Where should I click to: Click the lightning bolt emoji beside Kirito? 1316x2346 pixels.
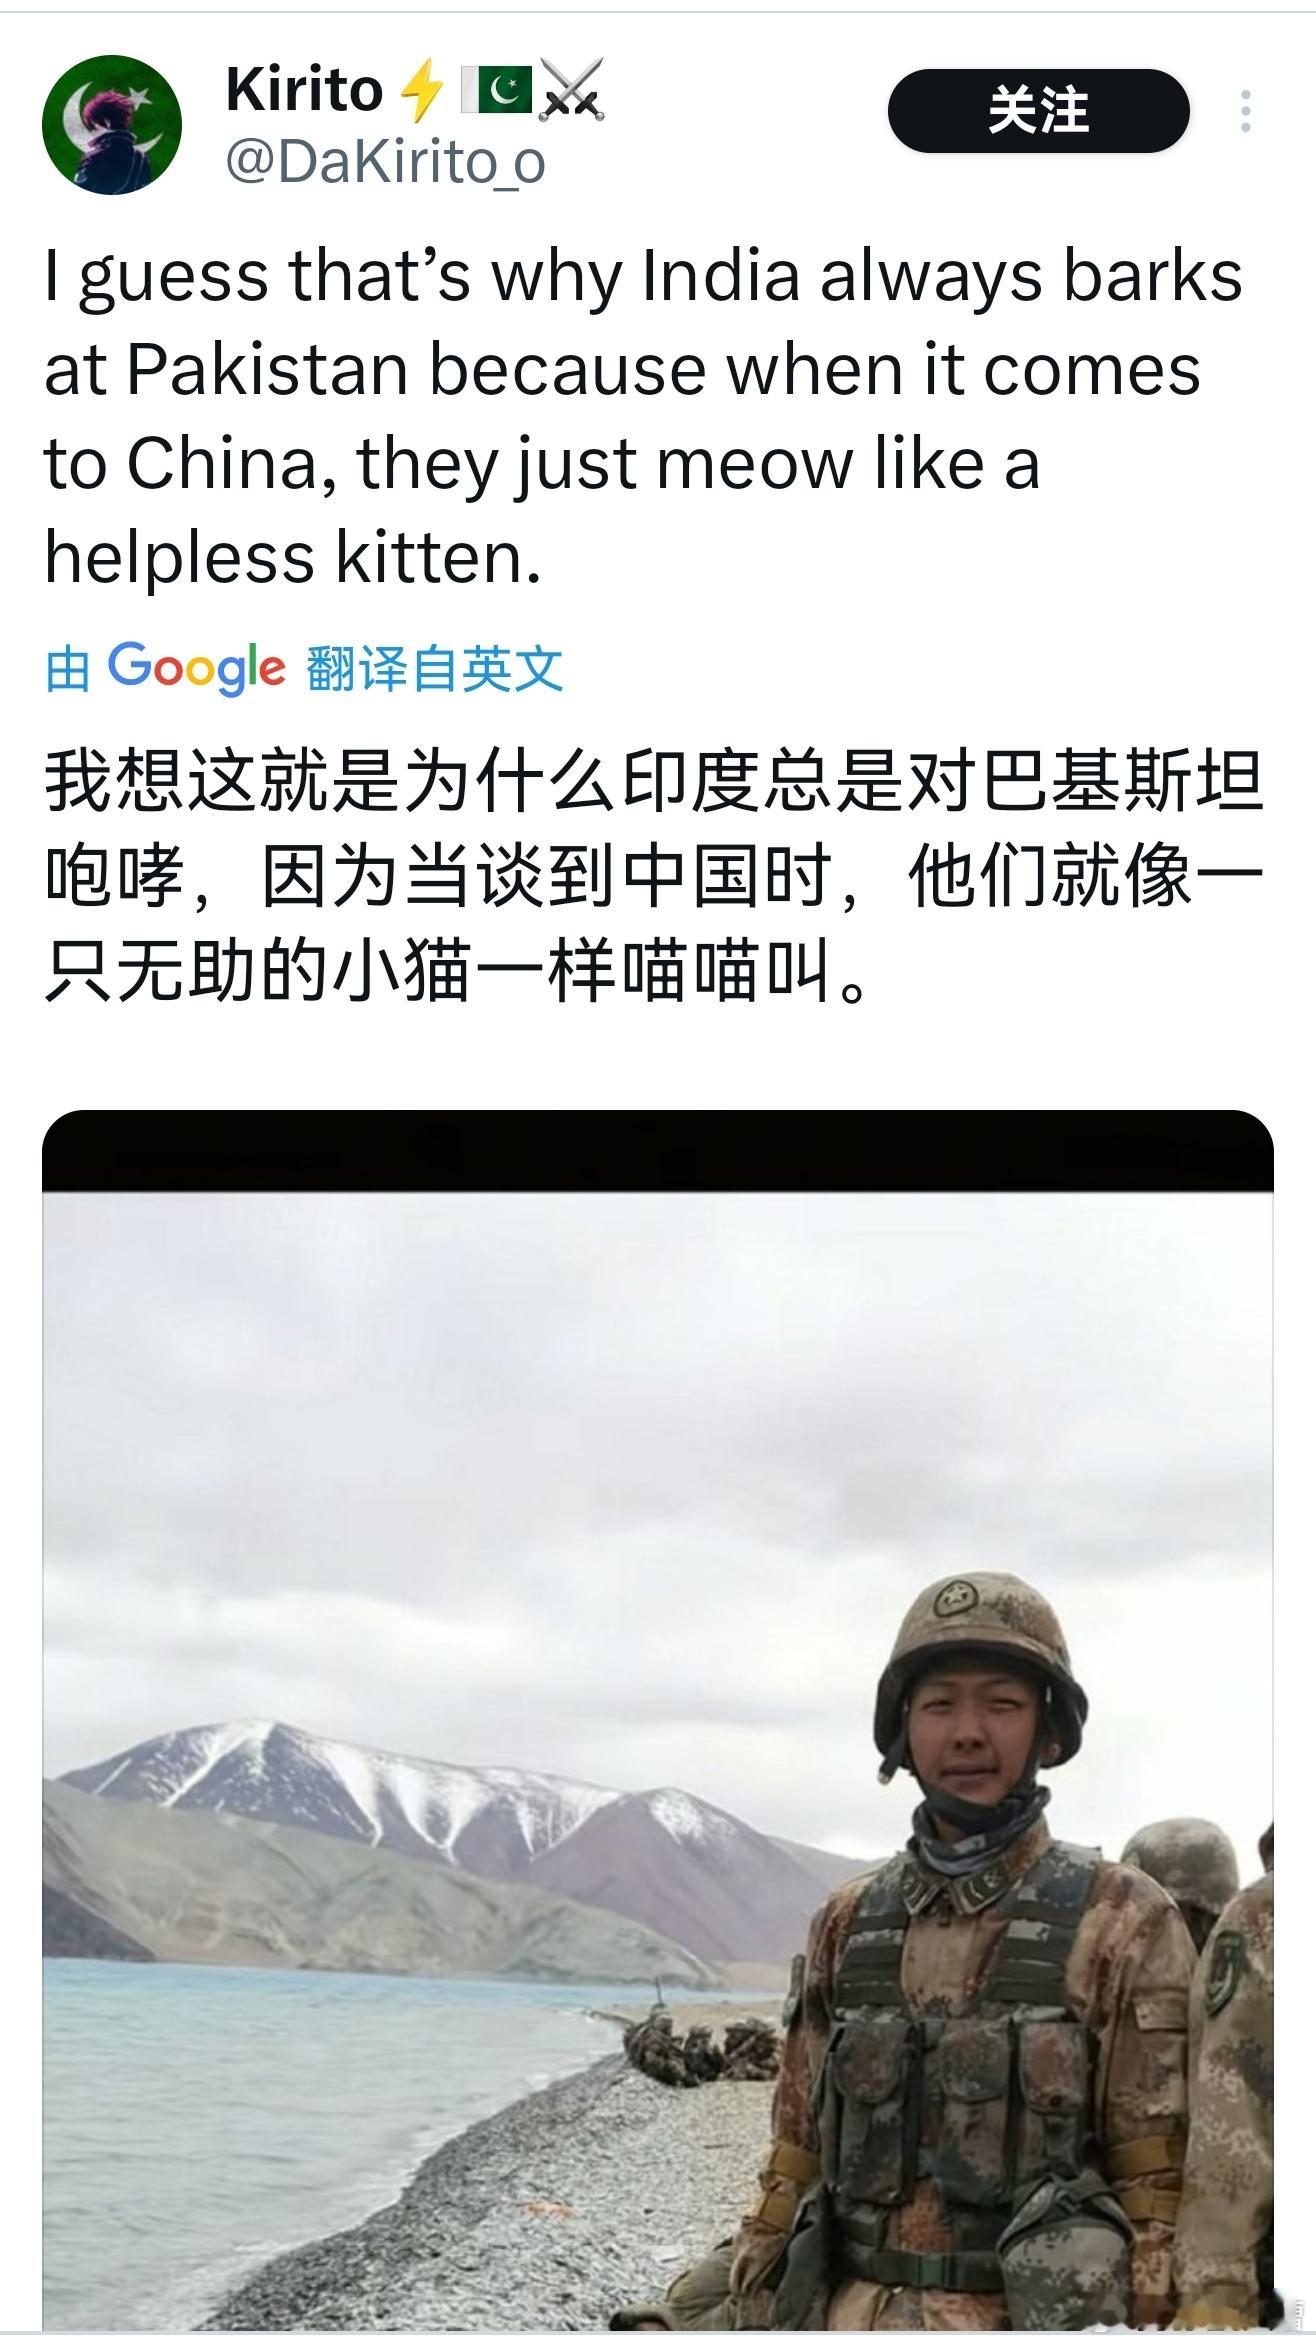(x=421, y=90)
